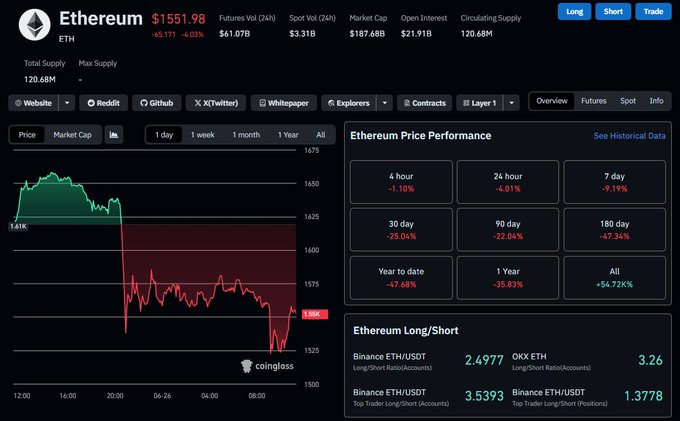680x421 pixels.
Task: Select the 1 day time range
Action: click(x=164, y=135)
